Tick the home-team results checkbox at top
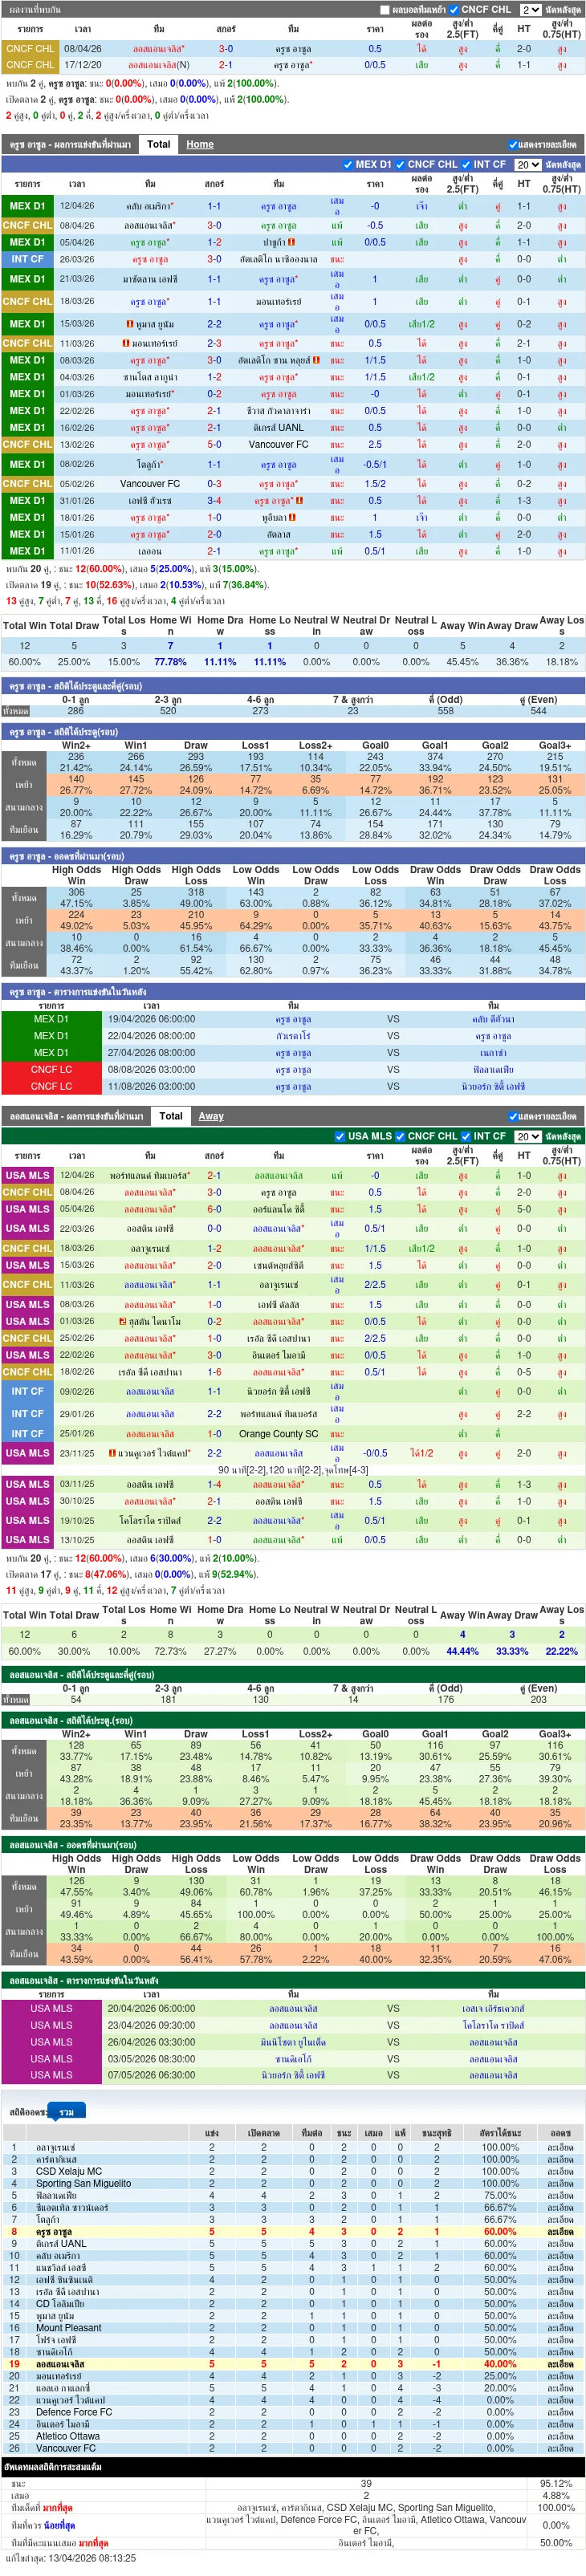The height and width of the screenshot is (2576, 586). (x=385, y=10)
